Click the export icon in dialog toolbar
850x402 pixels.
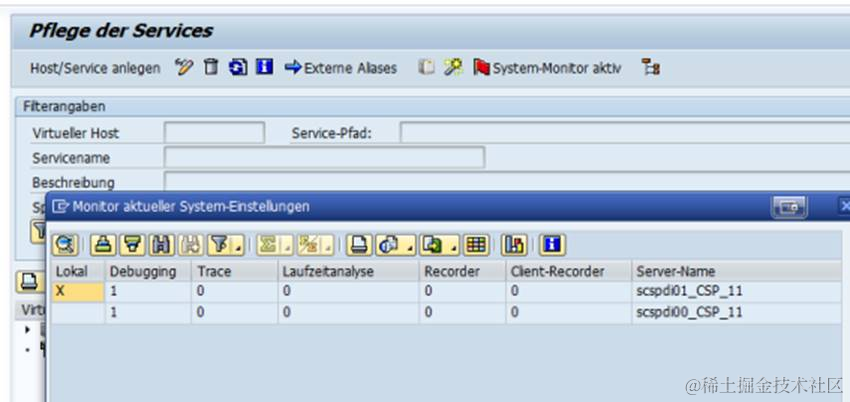click(x=433, y=245)
